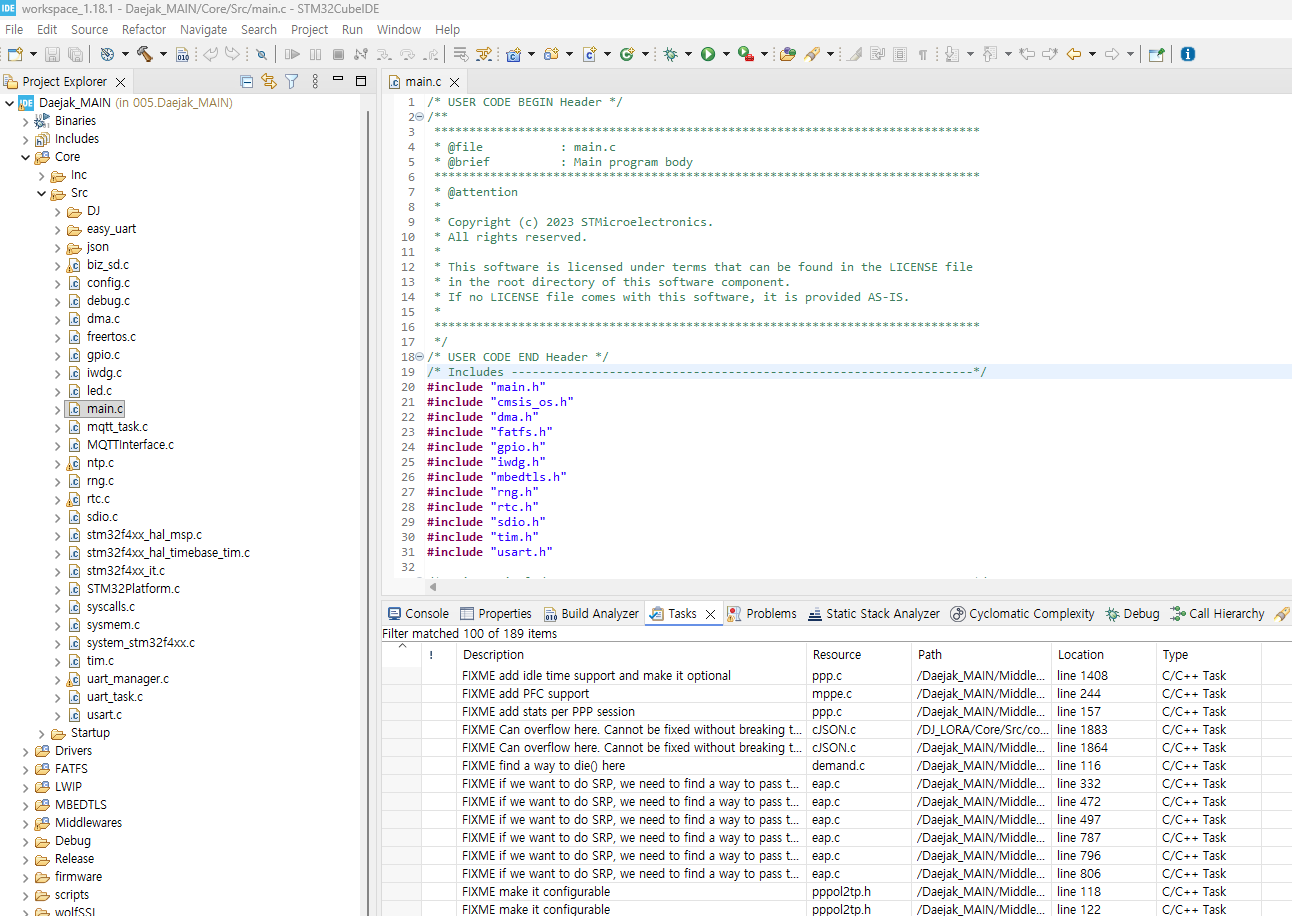This screenshot has width=1292, height=916.
Task: Expand the Middlewares folder node
Action: tap(26, 823)
